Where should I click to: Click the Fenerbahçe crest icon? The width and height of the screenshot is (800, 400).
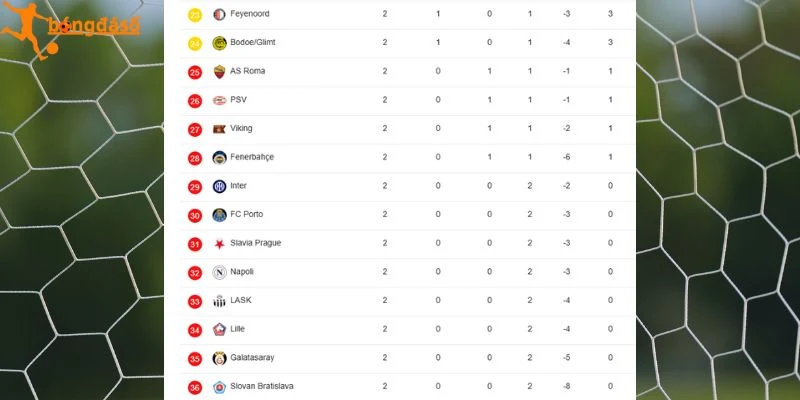coord(219,158)
